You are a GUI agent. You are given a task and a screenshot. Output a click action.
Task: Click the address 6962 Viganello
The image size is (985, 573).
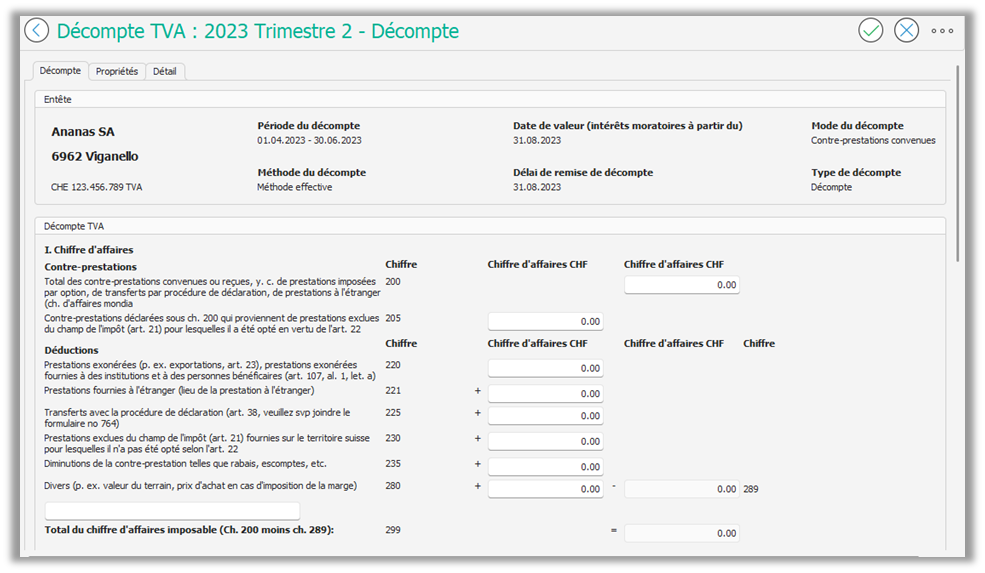pyautogui.click(x=95, y=156)
